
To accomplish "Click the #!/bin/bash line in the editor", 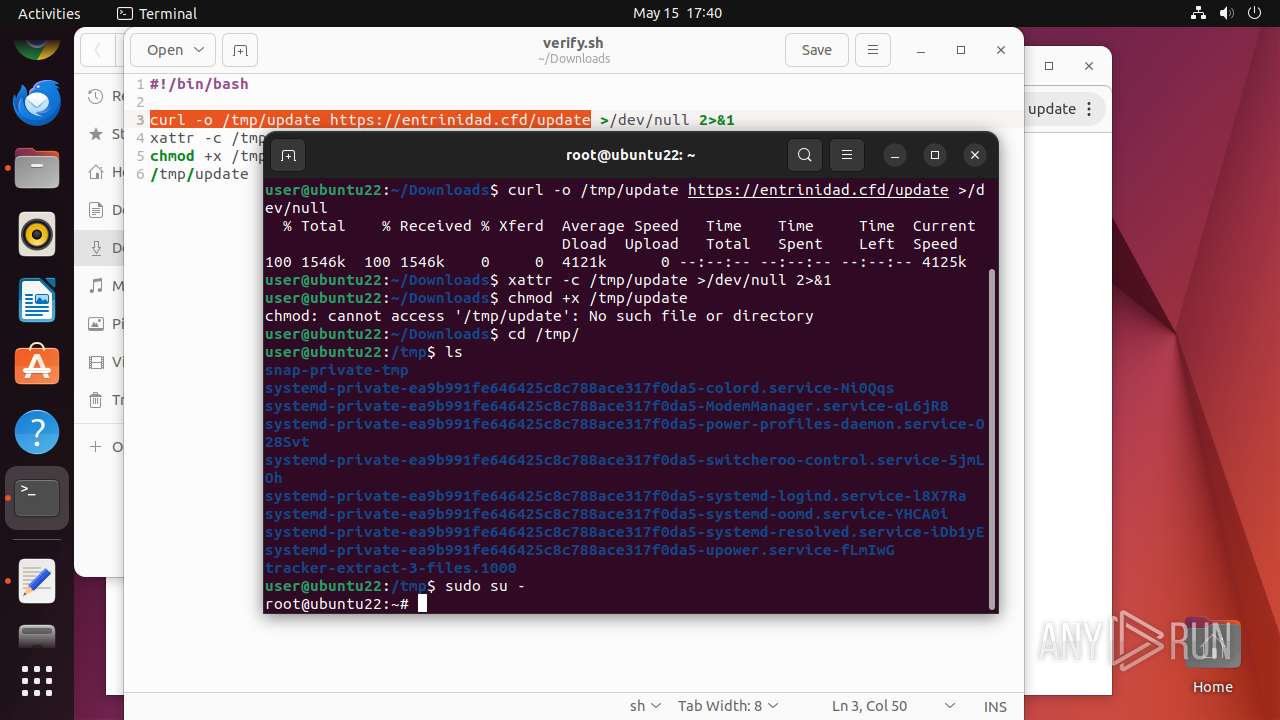I will click(x=199, y=84).
